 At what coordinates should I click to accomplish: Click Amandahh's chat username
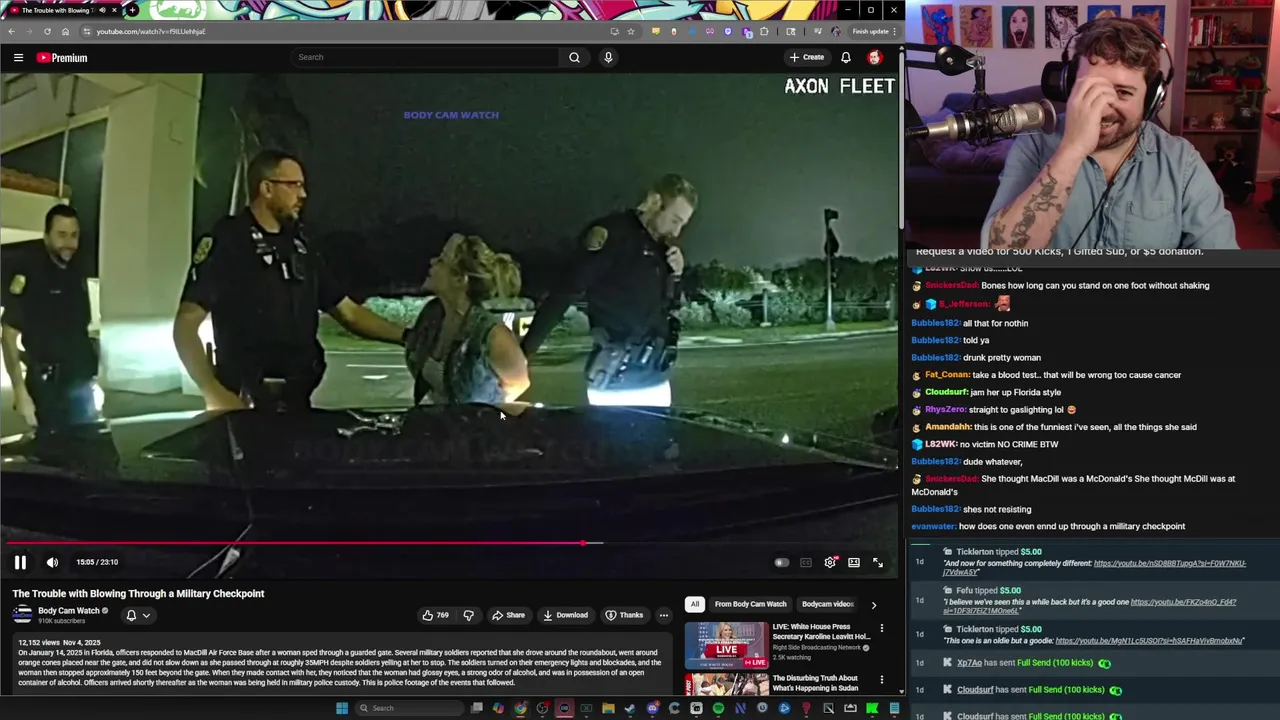pyautogui.click(x=948, y=427)
